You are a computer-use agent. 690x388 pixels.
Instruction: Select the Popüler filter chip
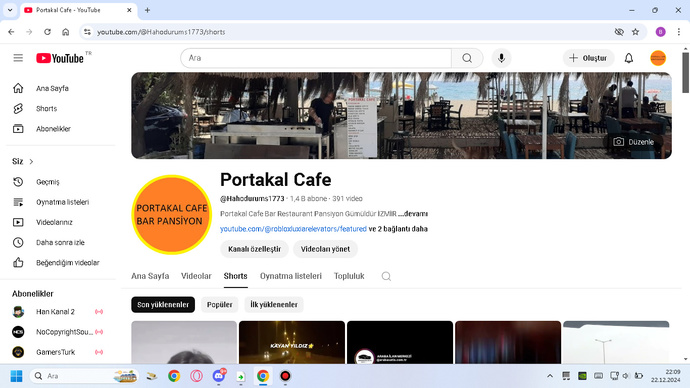tap(220, 304)
